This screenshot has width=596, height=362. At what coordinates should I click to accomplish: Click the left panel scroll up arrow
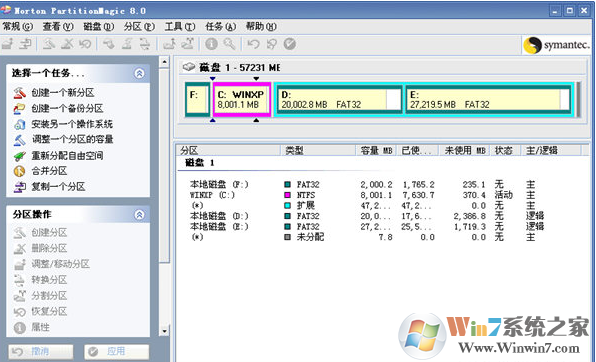164,62
